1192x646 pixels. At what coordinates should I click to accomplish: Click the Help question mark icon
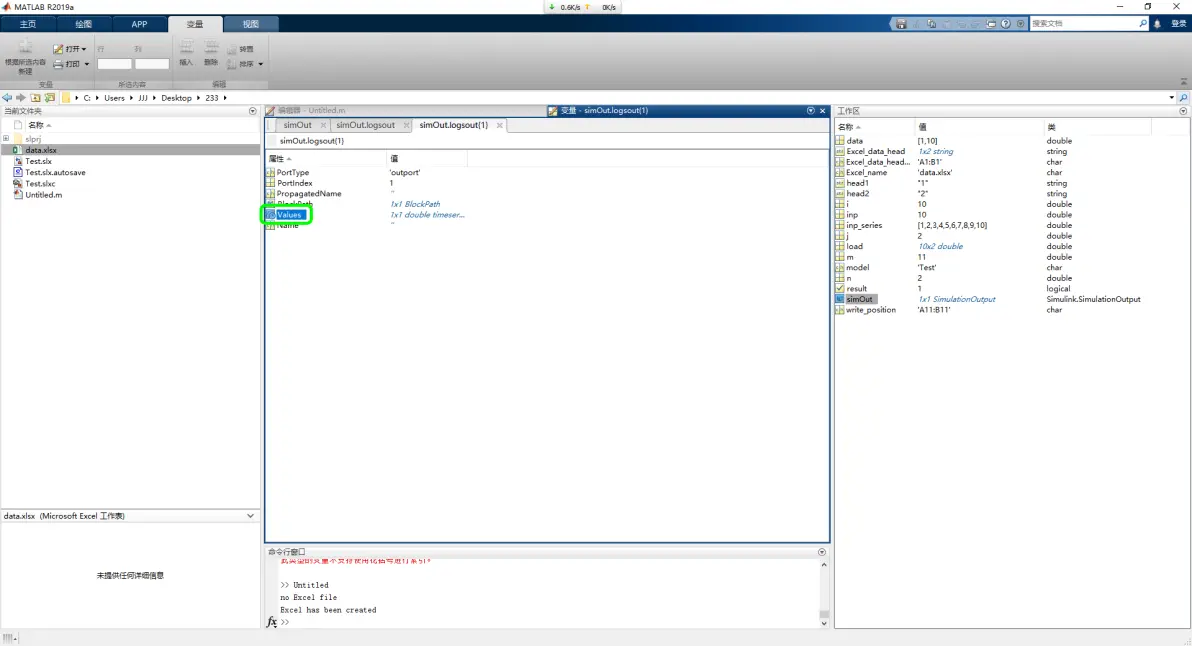tap(1006, 24)
